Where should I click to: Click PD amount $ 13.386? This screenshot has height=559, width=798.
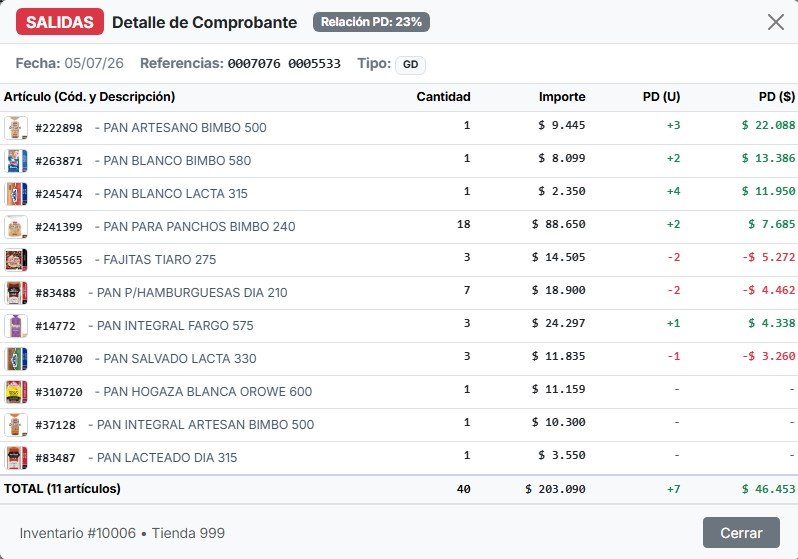pyautogui.click(x=768, y=158)
